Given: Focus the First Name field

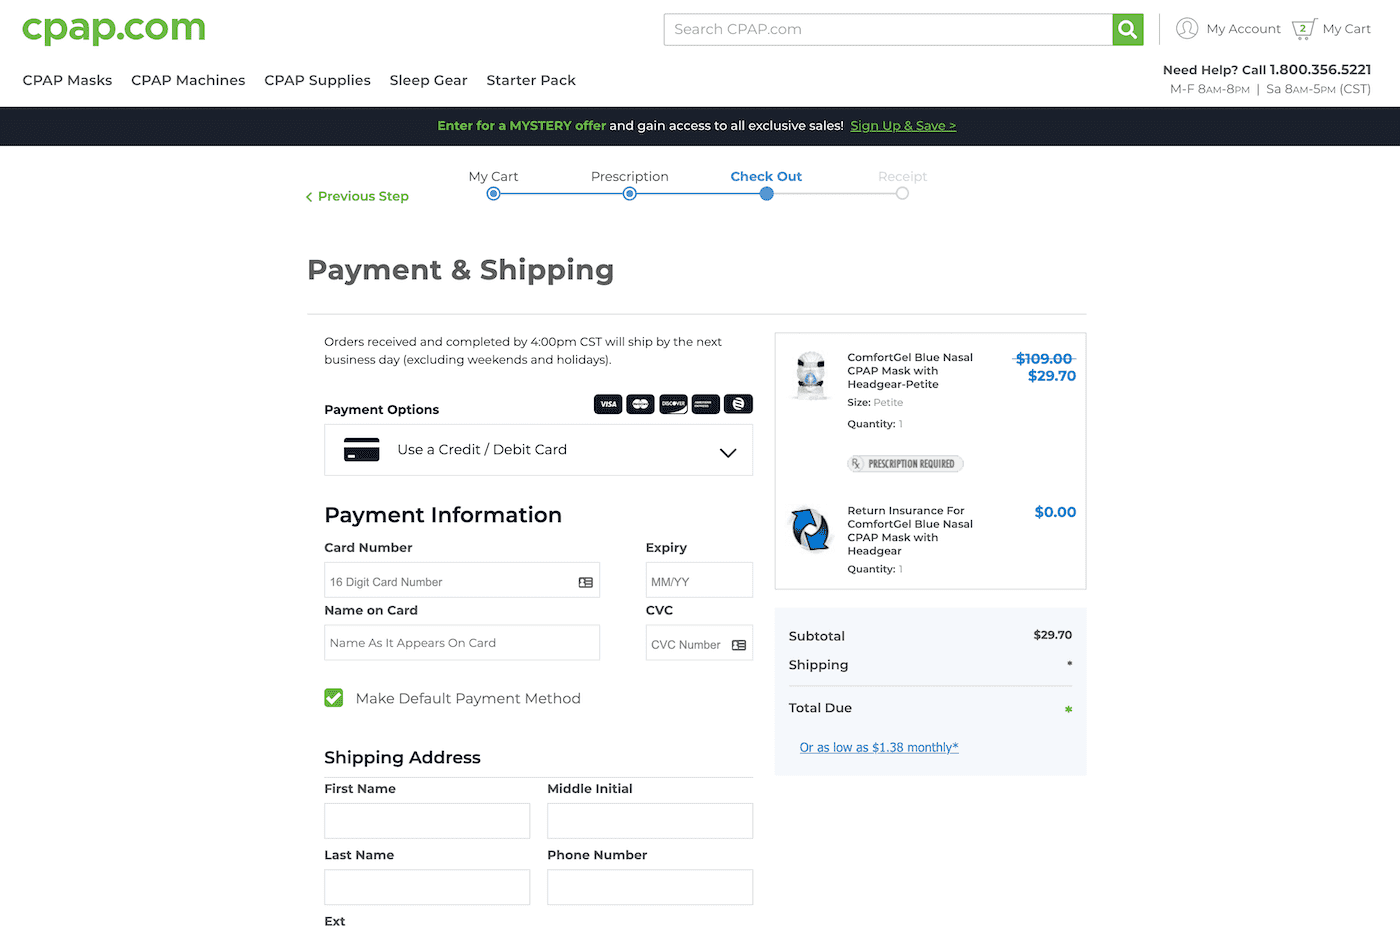Looking at the screenshot, I should click(x=427, y=821).
